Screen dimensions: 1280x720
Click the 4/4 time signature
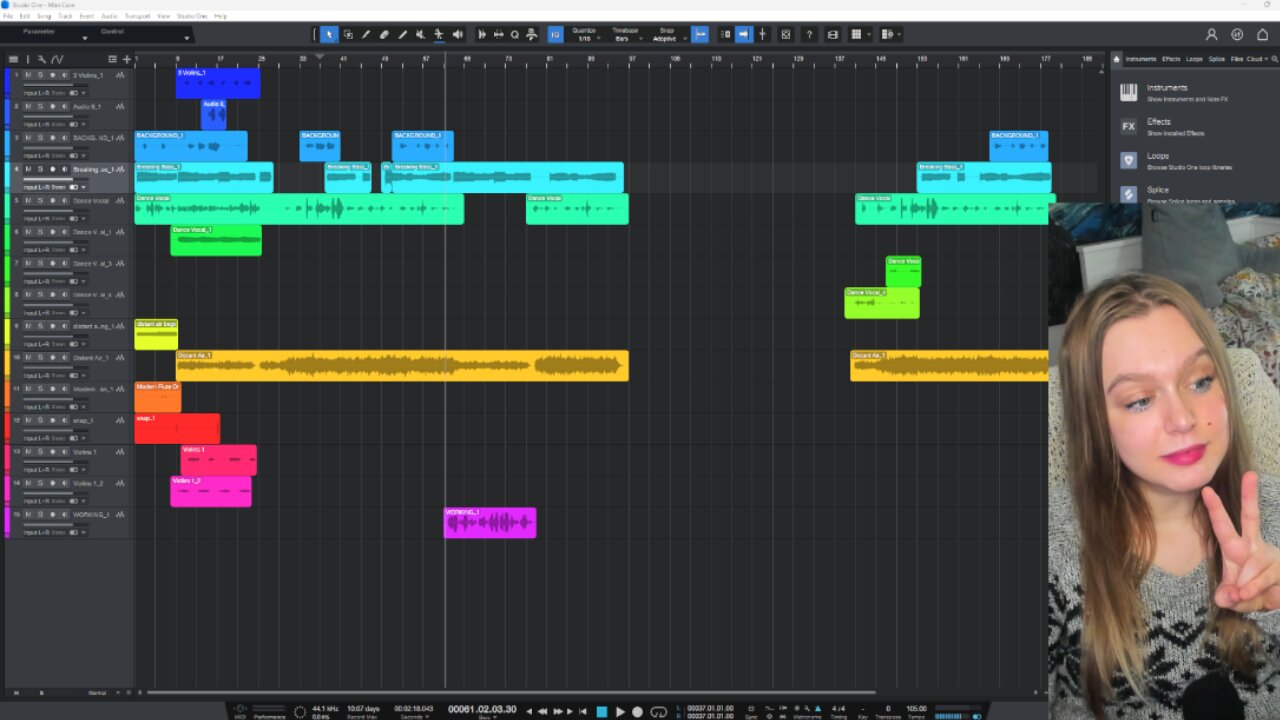[x=838, y=709]
